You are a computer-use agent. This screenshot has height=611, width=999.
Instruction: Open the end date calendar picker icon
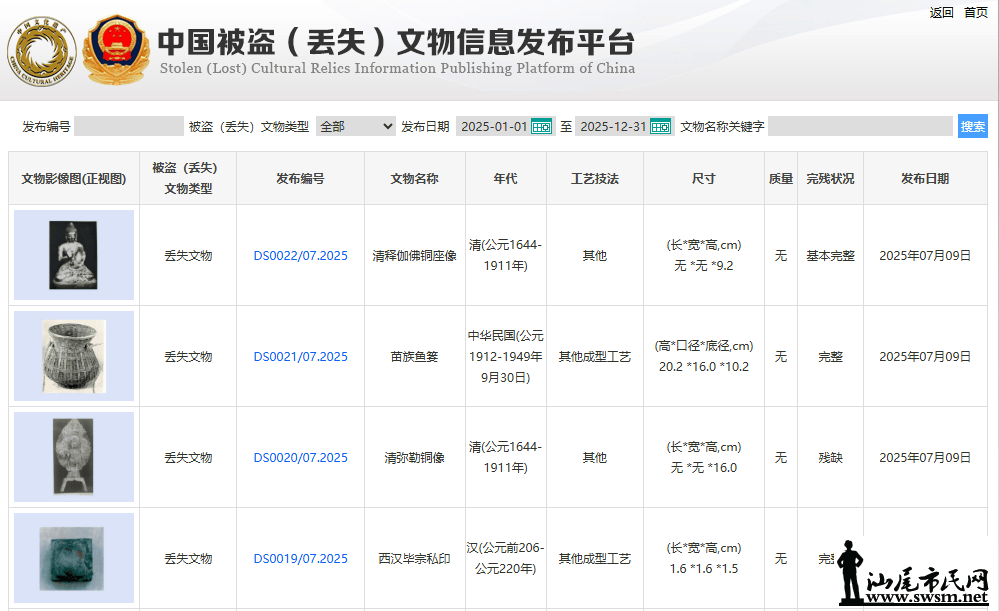[660, 126]
